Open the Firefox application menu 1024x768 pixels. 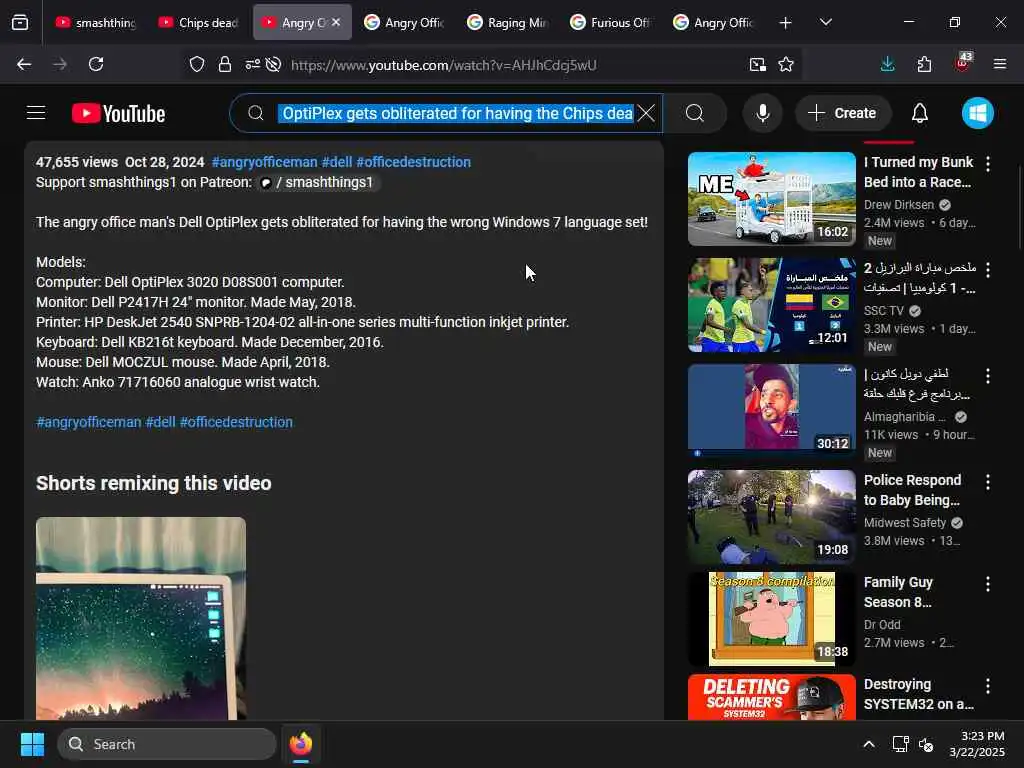1000,64
